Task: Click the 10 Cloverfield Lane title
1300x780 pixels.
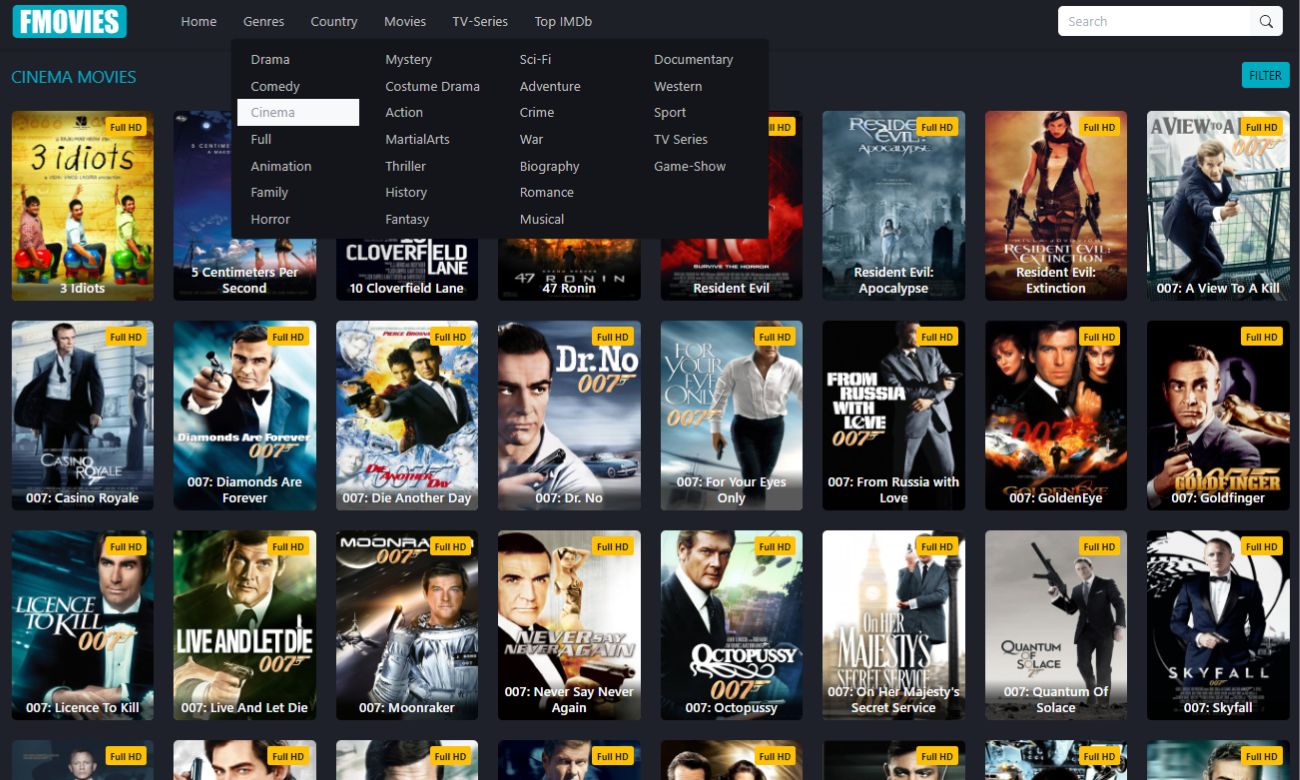Action: tap(406, 288)
